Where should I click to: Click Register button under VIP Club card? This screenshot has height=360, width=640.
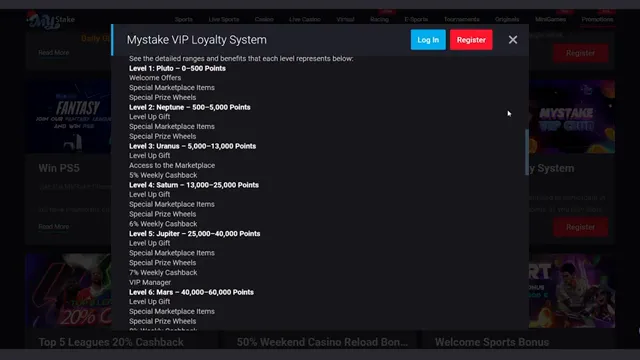pos(580,227)
